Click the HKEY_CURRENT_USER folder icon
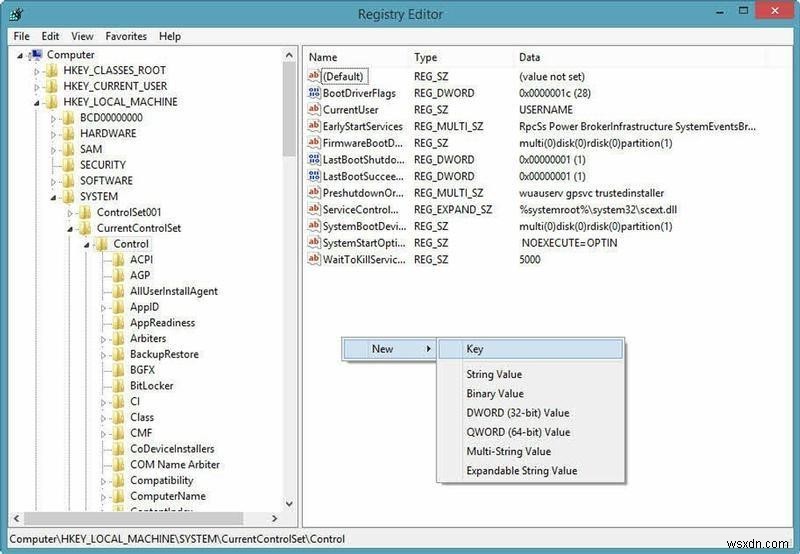Screen dimensions: 800x554 52,86
